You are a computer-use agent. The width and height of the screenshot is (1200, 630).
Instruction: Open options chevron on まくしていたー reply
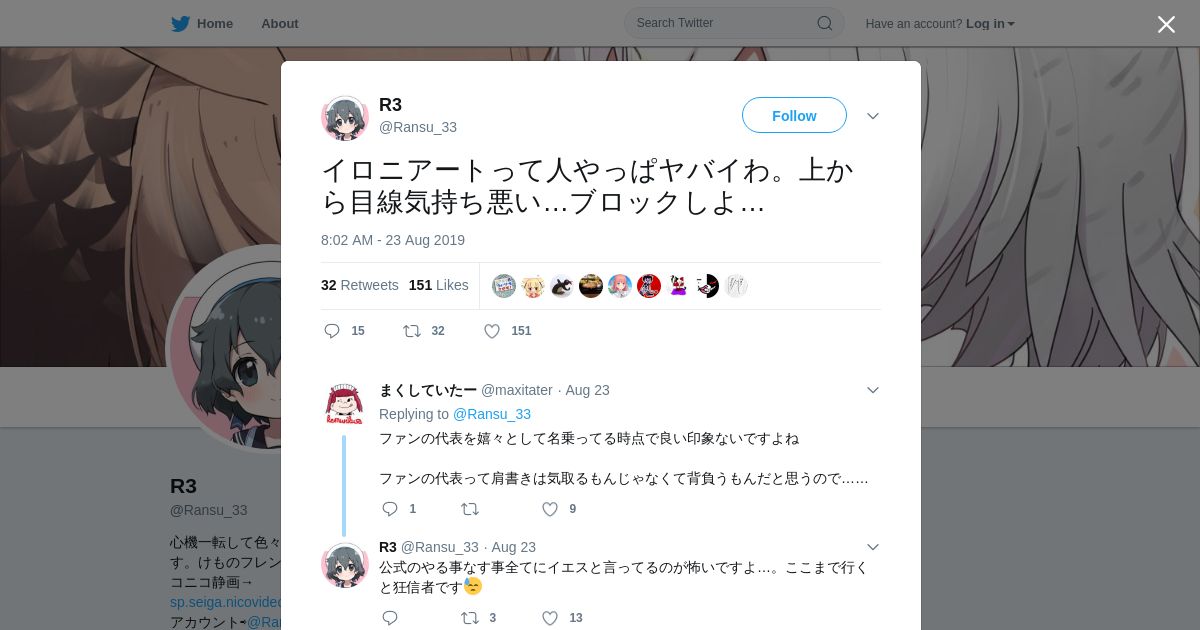873,390
